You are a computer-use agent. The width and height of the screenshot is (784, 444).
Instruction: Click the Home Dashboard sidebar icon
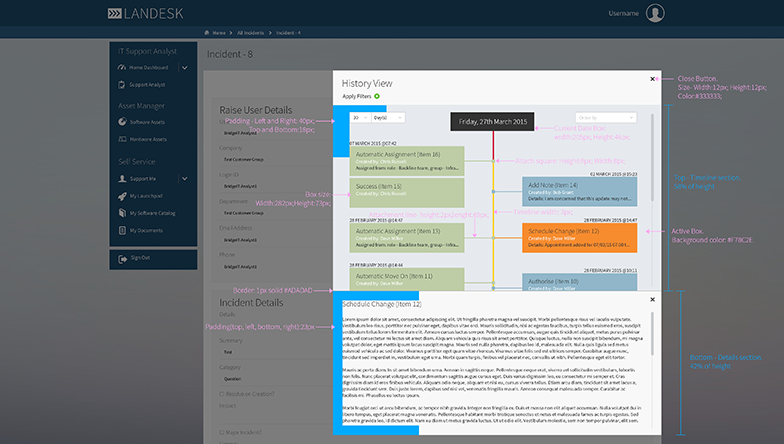coord(121,68)
